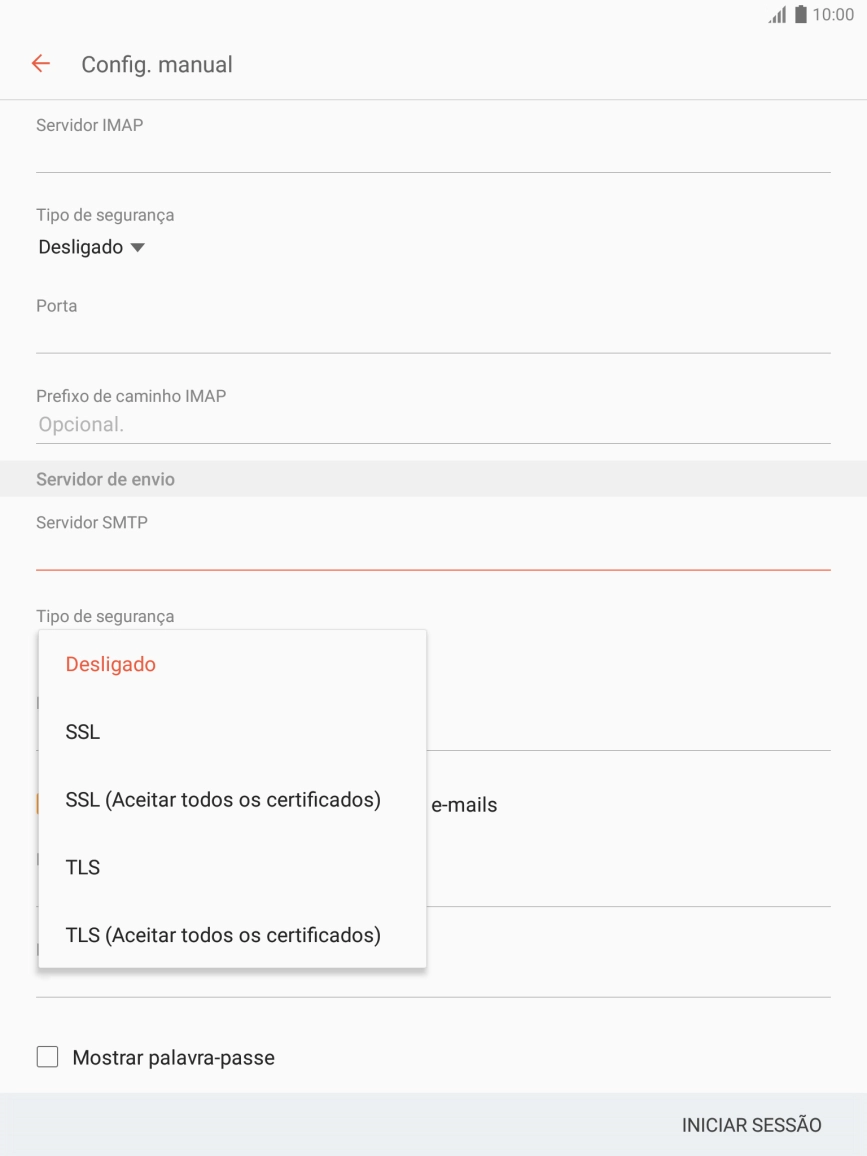Select Desligado in the dropdown menu
Viewport: 867px width, 1156px height.
[110, 663]
